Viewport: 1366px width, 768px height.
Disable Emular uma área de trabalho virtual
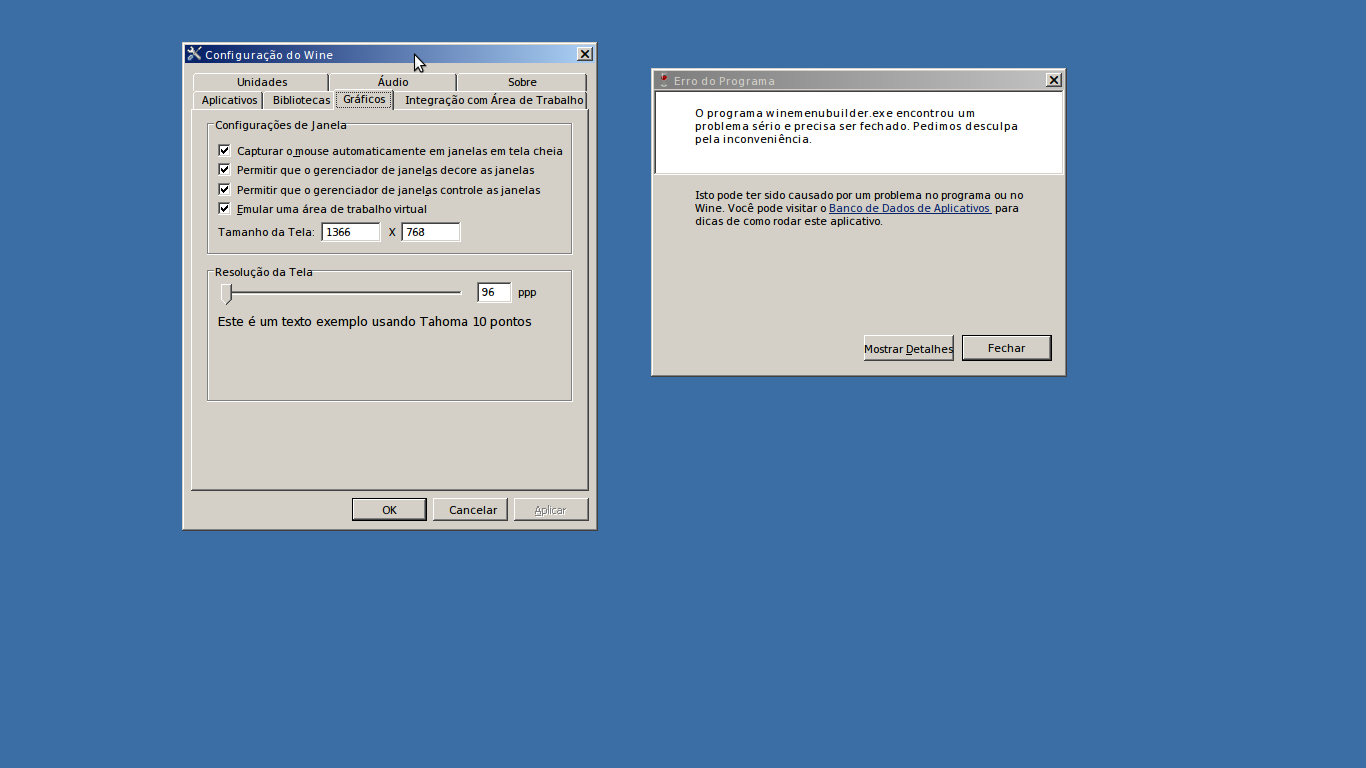(x=224, y=208)
